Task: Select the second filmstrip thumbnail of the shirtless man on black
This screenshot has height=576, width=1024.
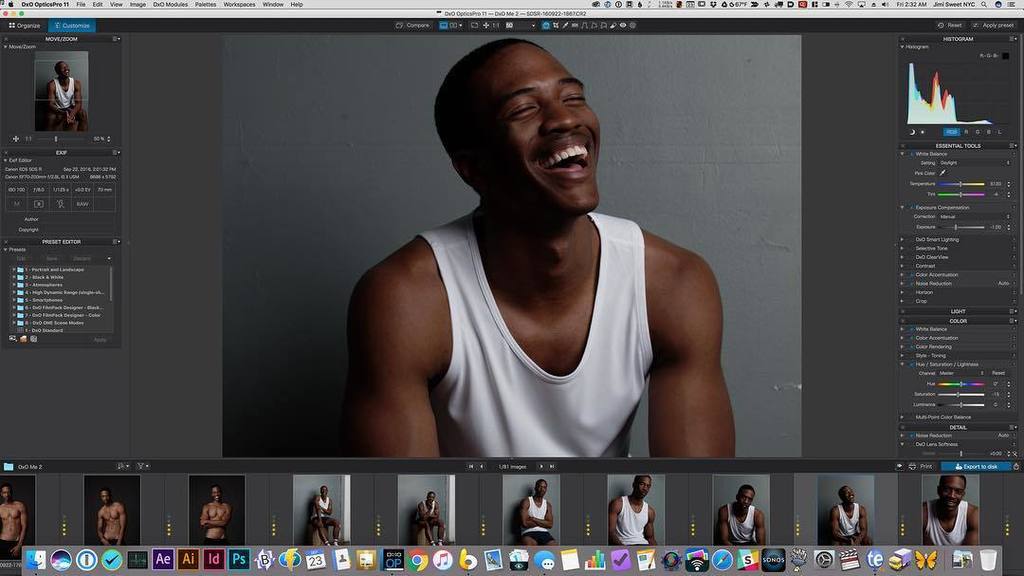Action: pos(112,510)
